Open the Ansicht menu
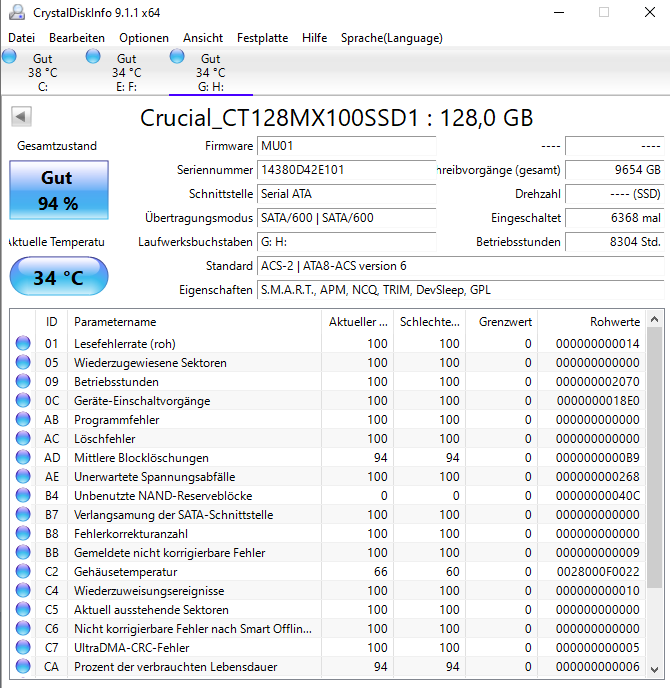670x688 pixels. point(203,38)
